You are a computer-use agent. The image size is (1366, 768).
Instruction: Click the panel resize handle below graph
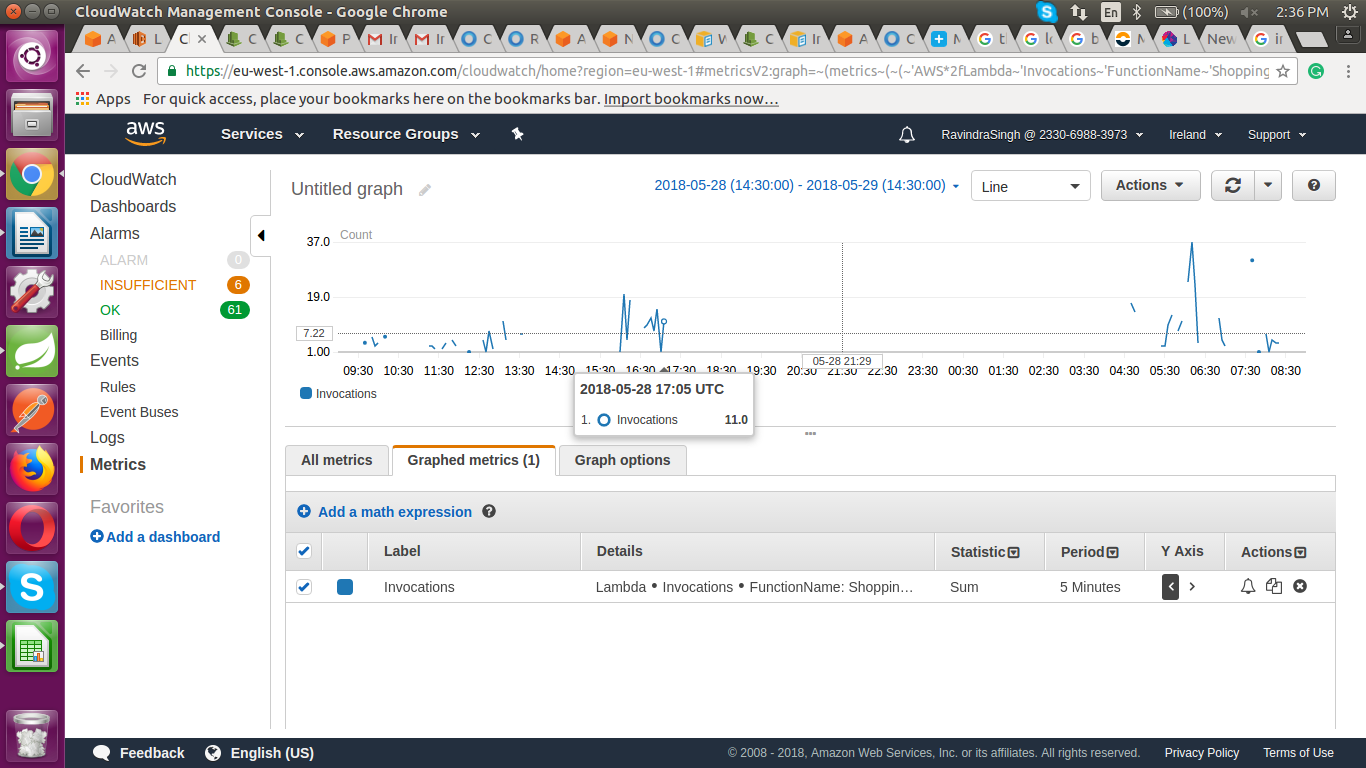[810, 433]
